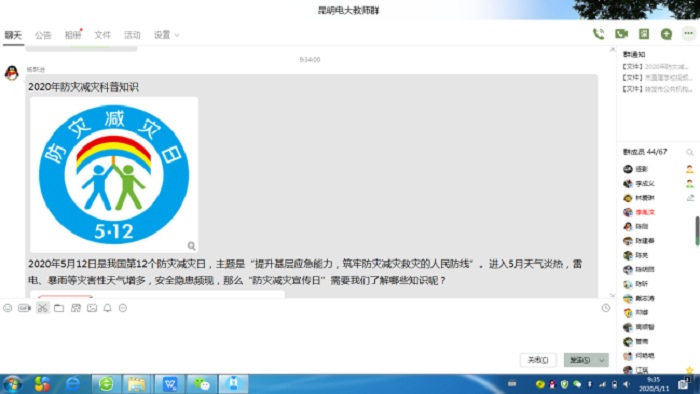Viewport: 700px width, 394px height.
Task: Click the sender's penguin avatar
Action: [x=12, y=73]
